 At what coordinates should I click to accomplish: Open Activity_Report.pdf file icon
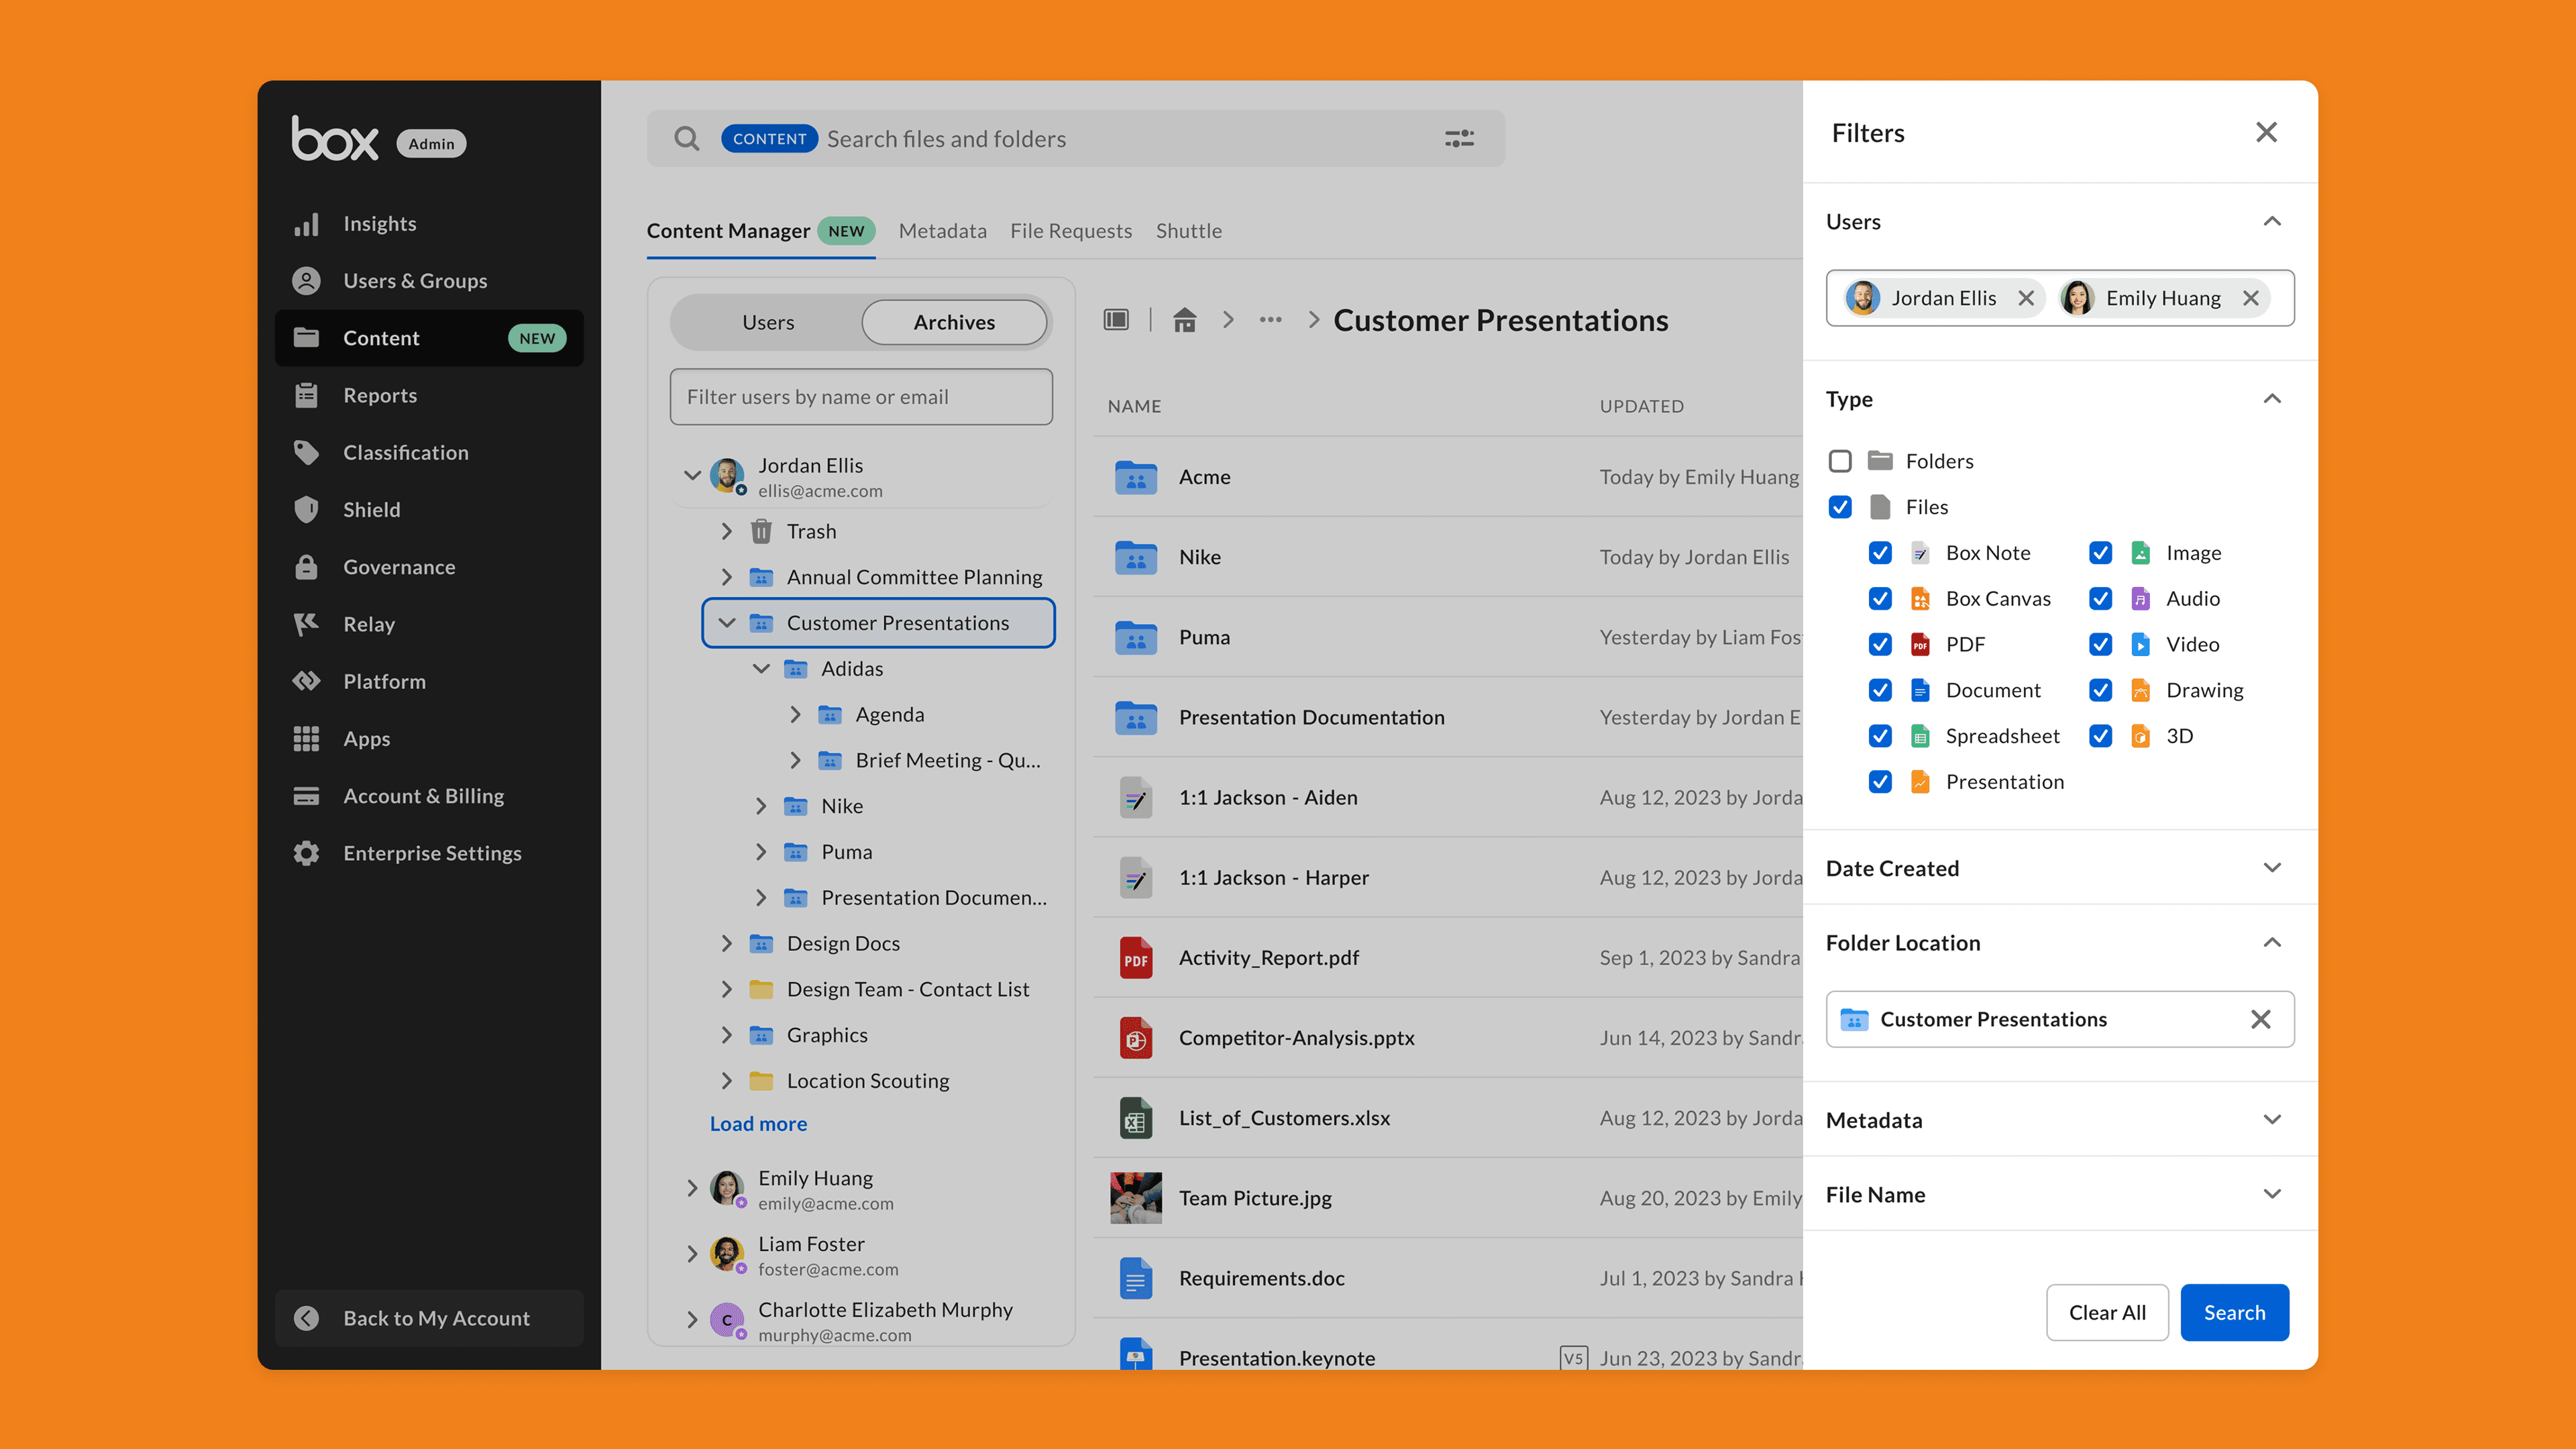(x=1136, y=958)
